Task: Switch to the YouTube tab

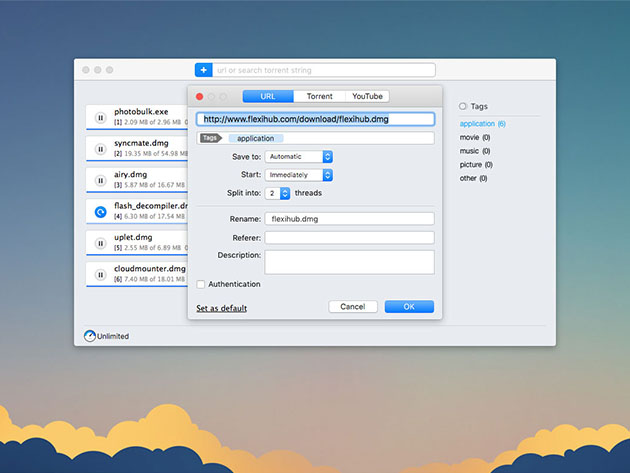Action: tap(366, 97)
